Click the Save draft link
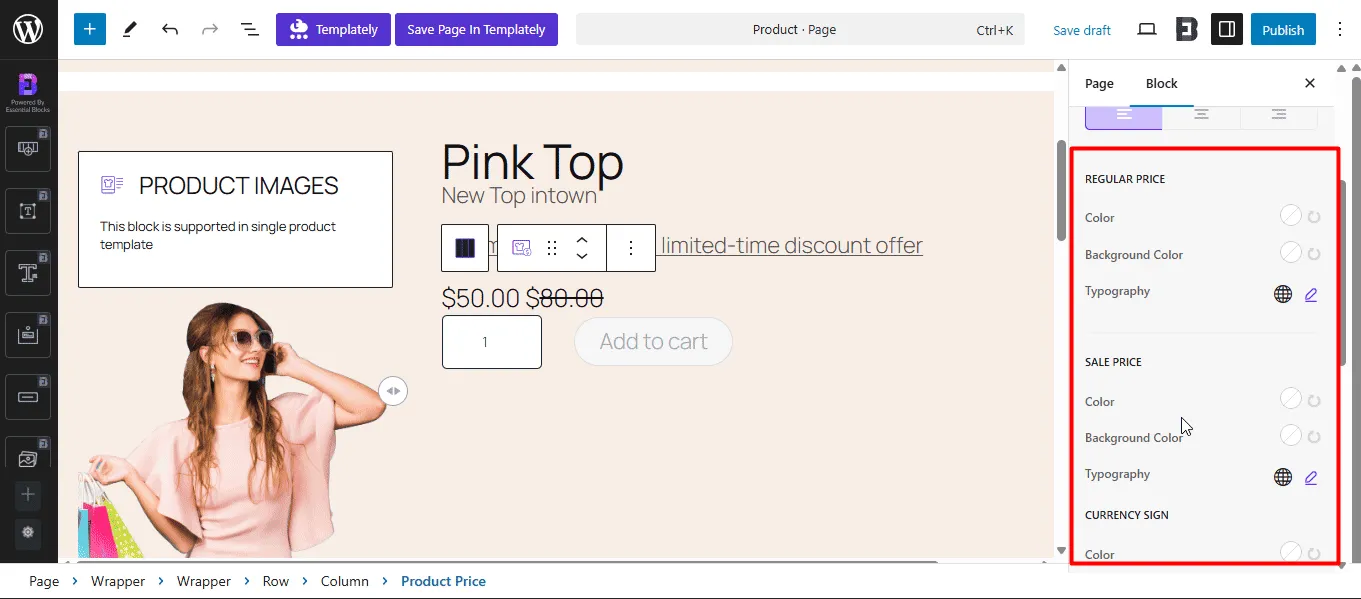The height and width of the screenshot is (599, 1361). pos(1082,30)
